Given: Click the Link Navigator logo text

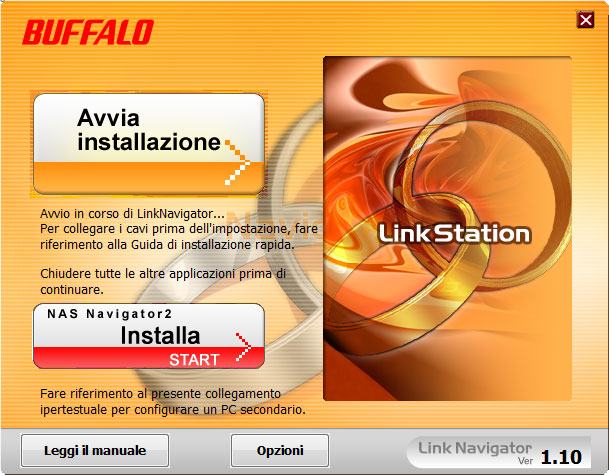Looking at the screenshot, I should [x=475, y=448].
